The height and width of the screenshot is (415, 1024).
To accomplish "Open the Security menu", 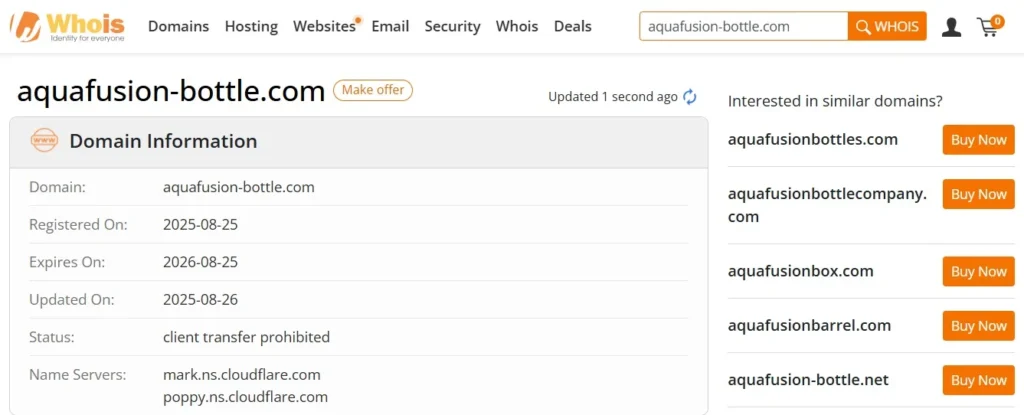I will [453, 26].
